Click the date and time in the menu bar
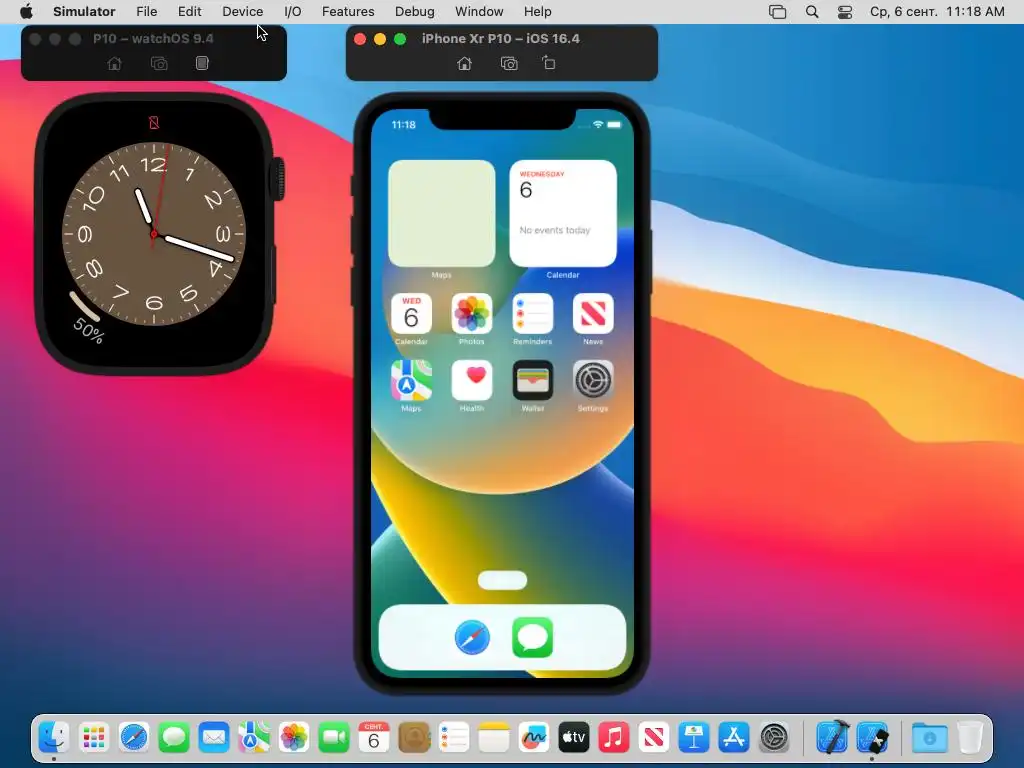The image size is (1024, 768). pos(937,12)
